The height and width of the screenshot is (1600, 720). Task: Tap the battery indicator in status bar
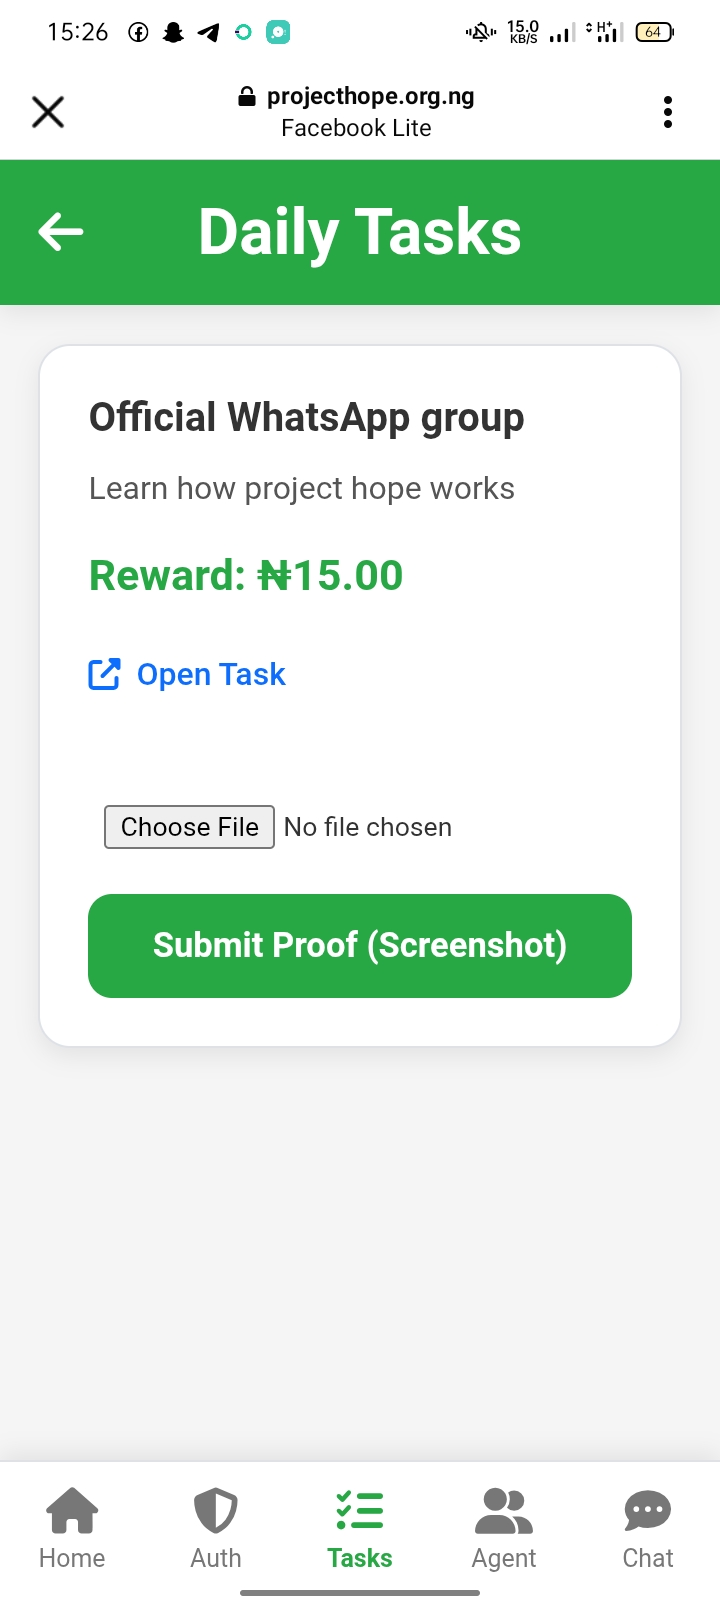pyautogui.click(x=654, y=32)
